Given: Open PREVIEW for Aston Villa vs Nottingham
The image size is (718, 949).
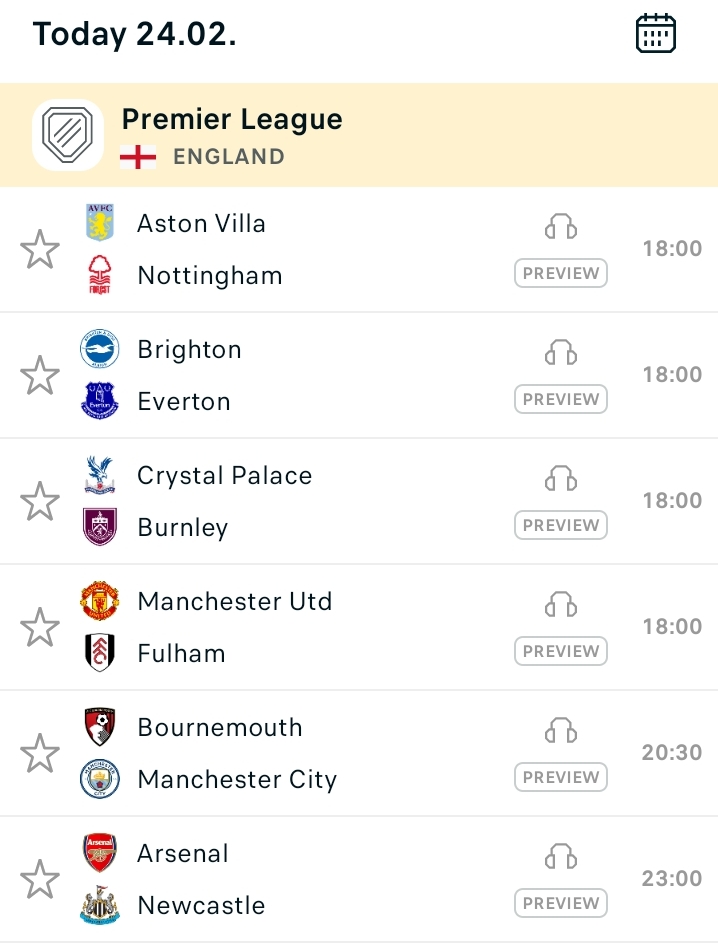Looking at the screenshot, I should (561, 273).
